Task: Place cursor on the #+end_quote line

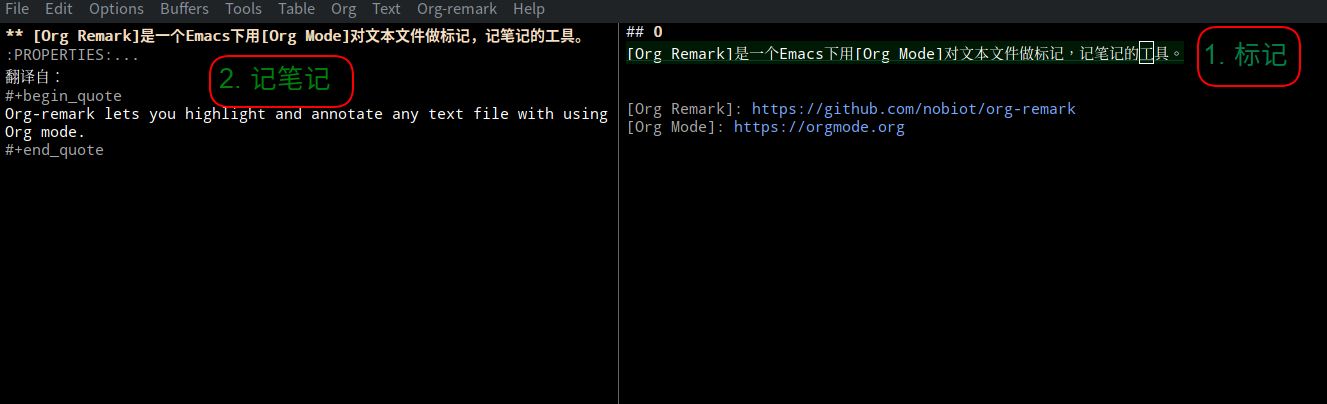Action: click(x=54, y=150)
